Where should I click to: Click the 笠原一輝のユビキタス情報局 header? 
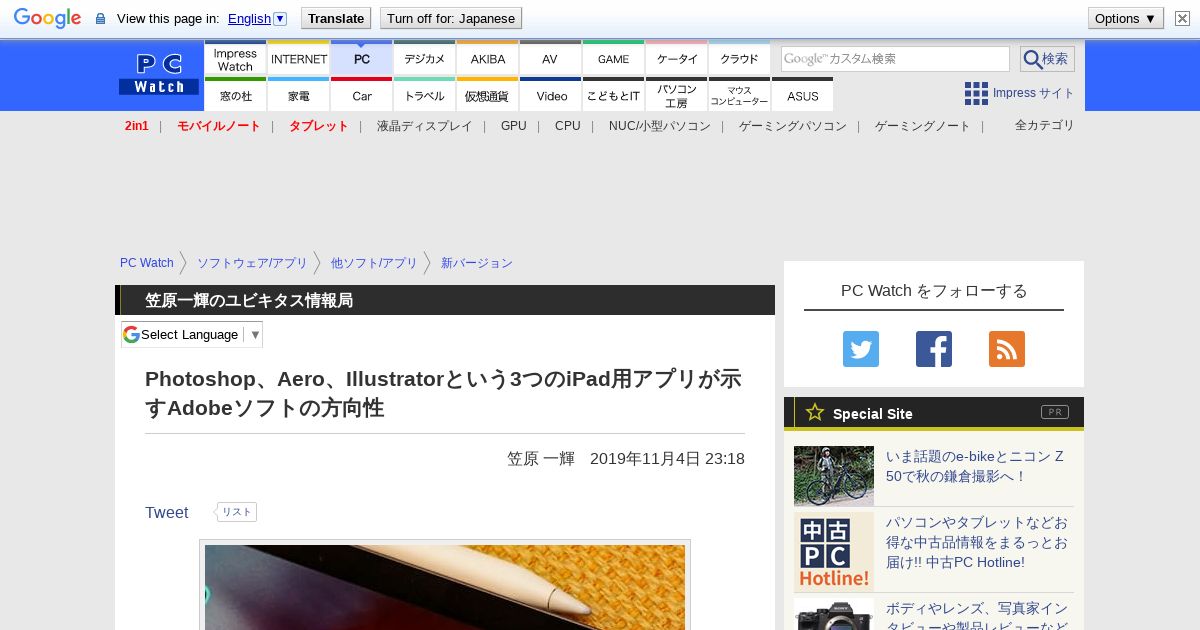(x=249, y=300)
